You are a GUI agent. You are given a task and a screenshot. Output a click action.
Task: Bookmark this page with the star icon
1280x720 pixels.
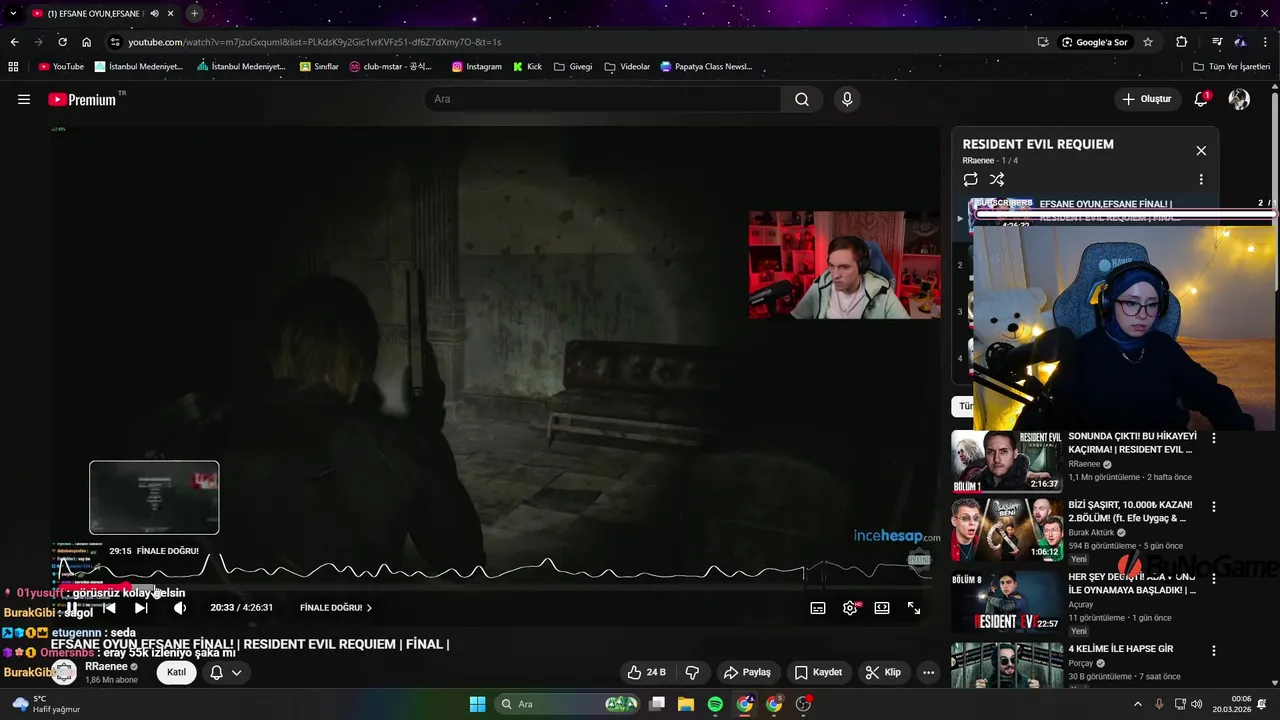pos(1148,42)
